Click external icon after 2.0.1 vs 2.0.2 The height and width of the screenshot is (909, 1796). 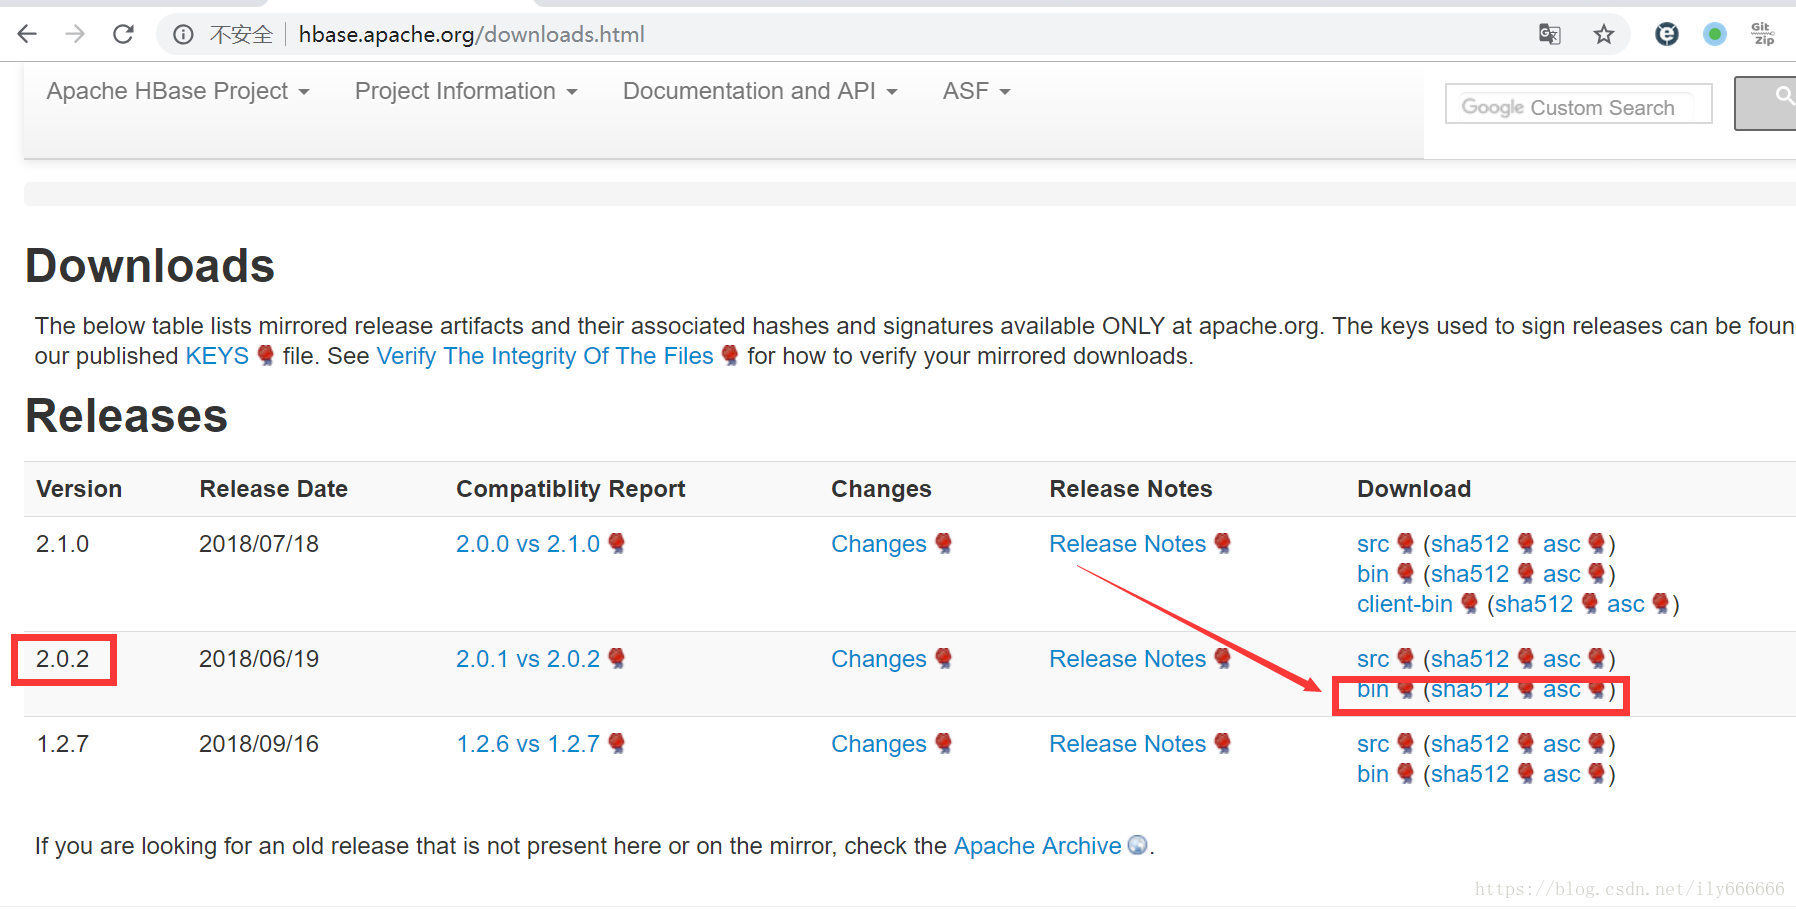(x=617, y=658)
